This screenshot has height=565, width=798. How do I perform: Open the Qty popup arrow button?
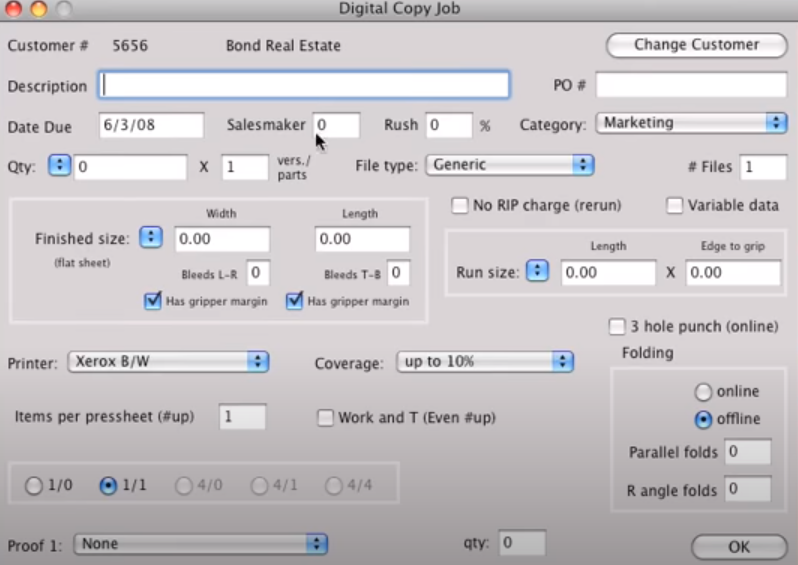(59, 165)
